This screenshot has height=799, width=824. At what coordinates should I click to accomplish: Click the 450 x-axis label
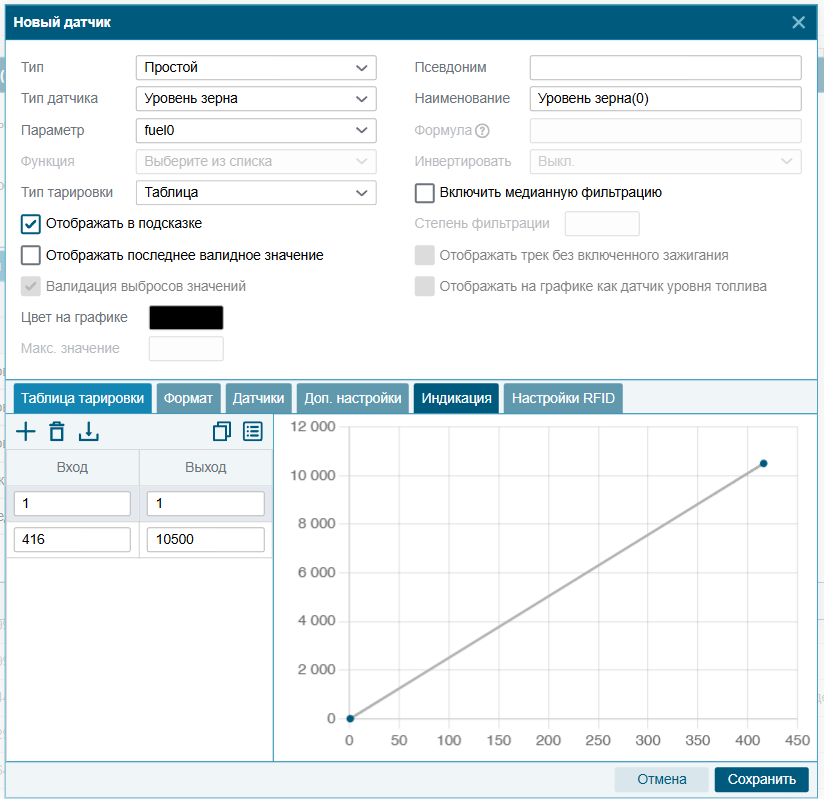pyautogui.click(x=797, y=740)
